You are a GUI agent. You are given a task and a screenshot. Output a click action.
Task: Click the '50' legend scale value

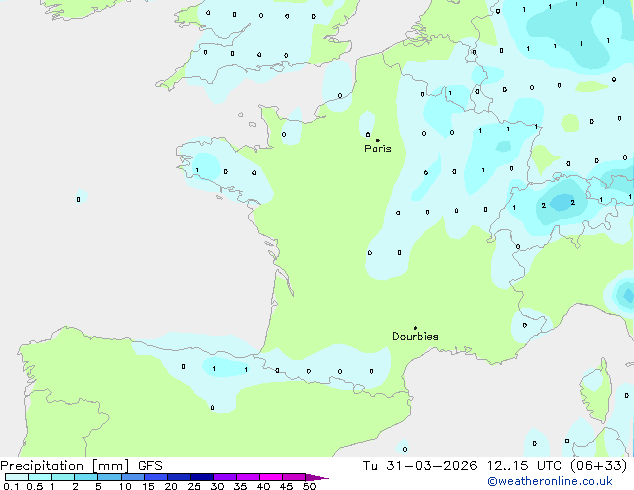pos(309,486)
